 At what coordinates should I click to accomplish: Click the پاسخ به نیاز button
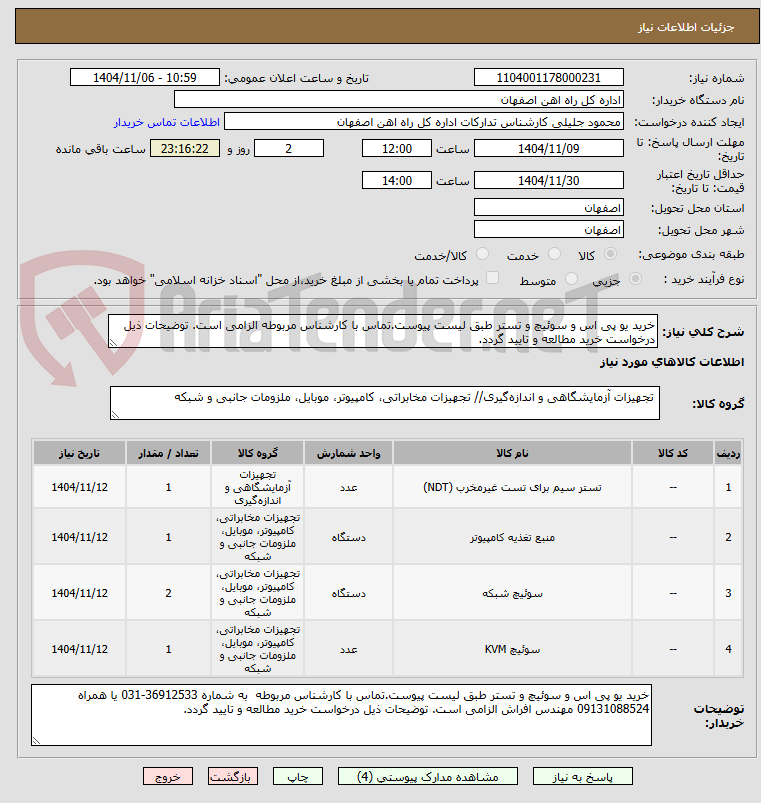click(x=582, y=776)
